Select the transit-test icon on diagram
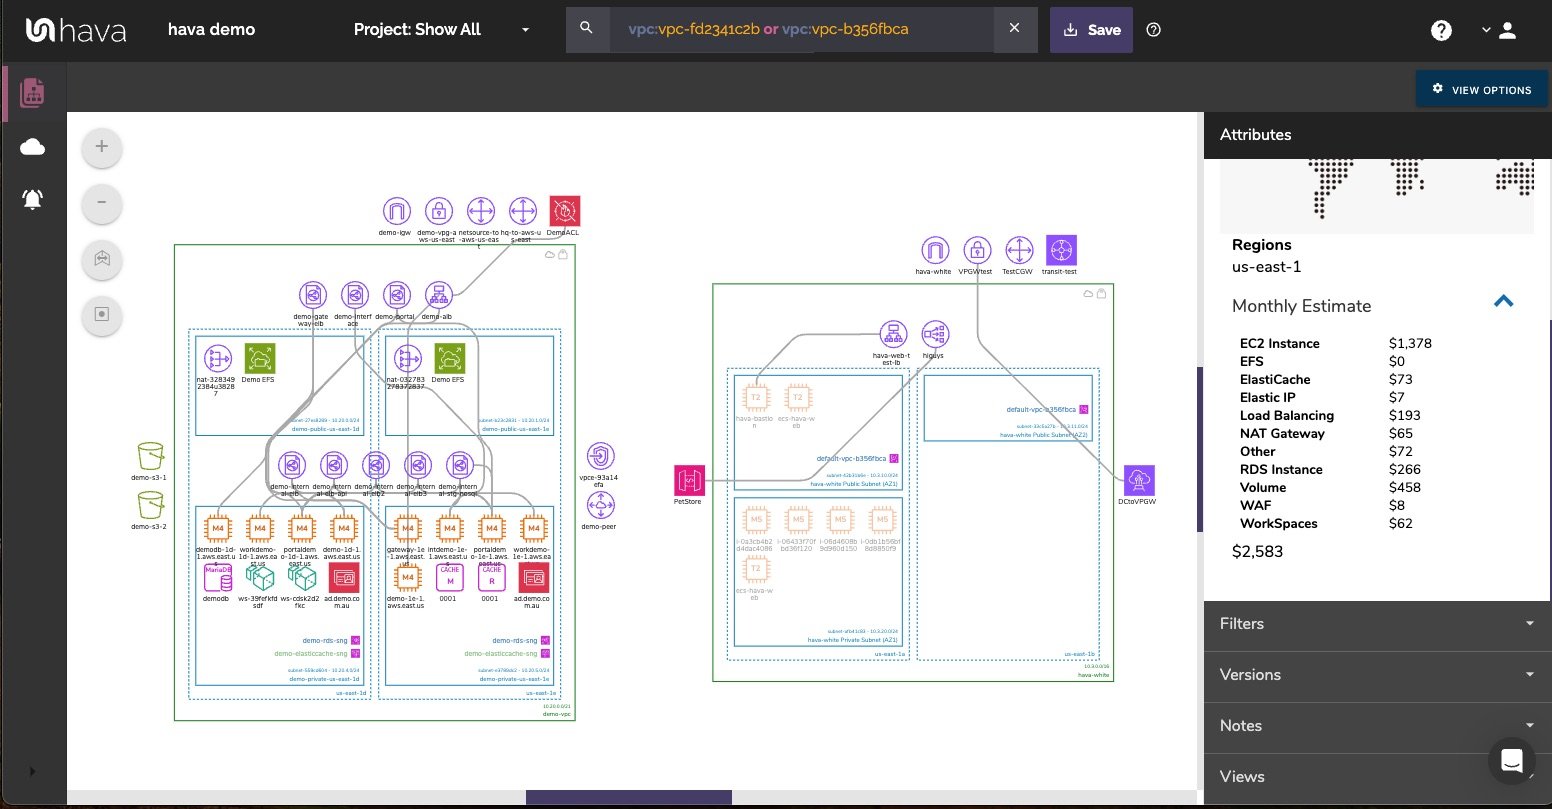This screenshot has height=809, width=1552. point(1061,251)
